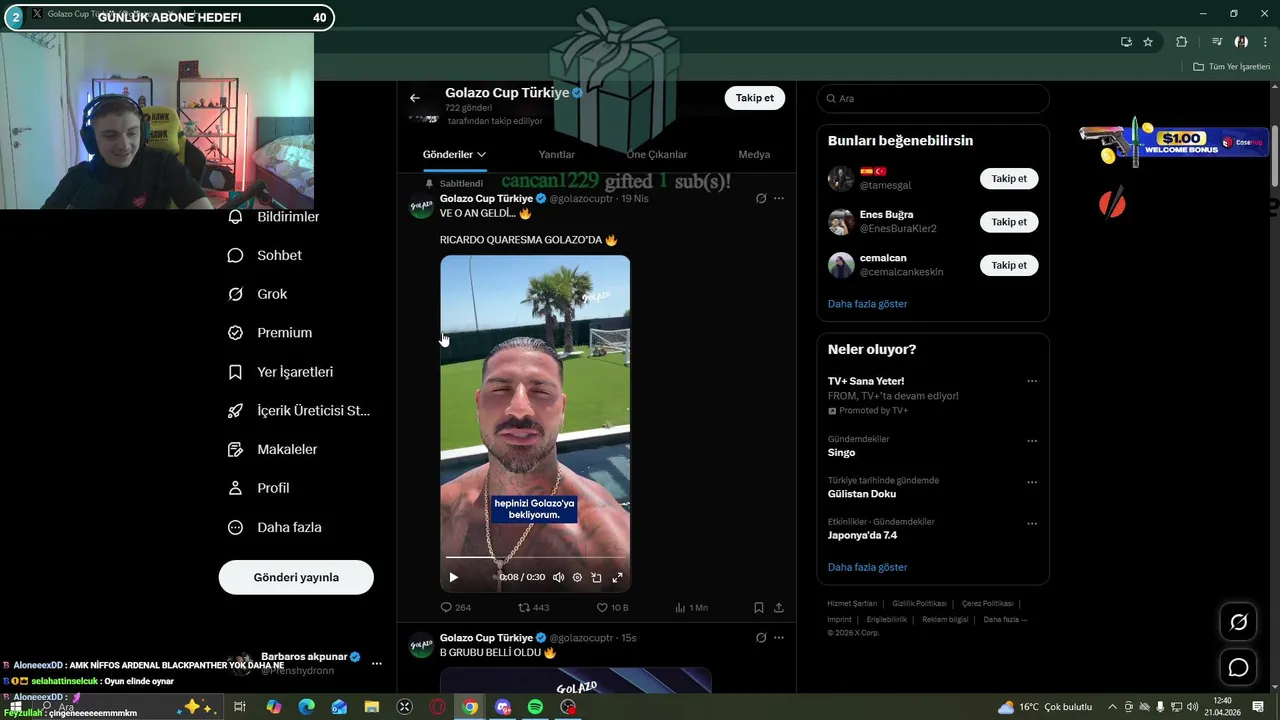Open video settings gear
Viewport: 1280px width, 720px height.
click(x=577, y=577)
